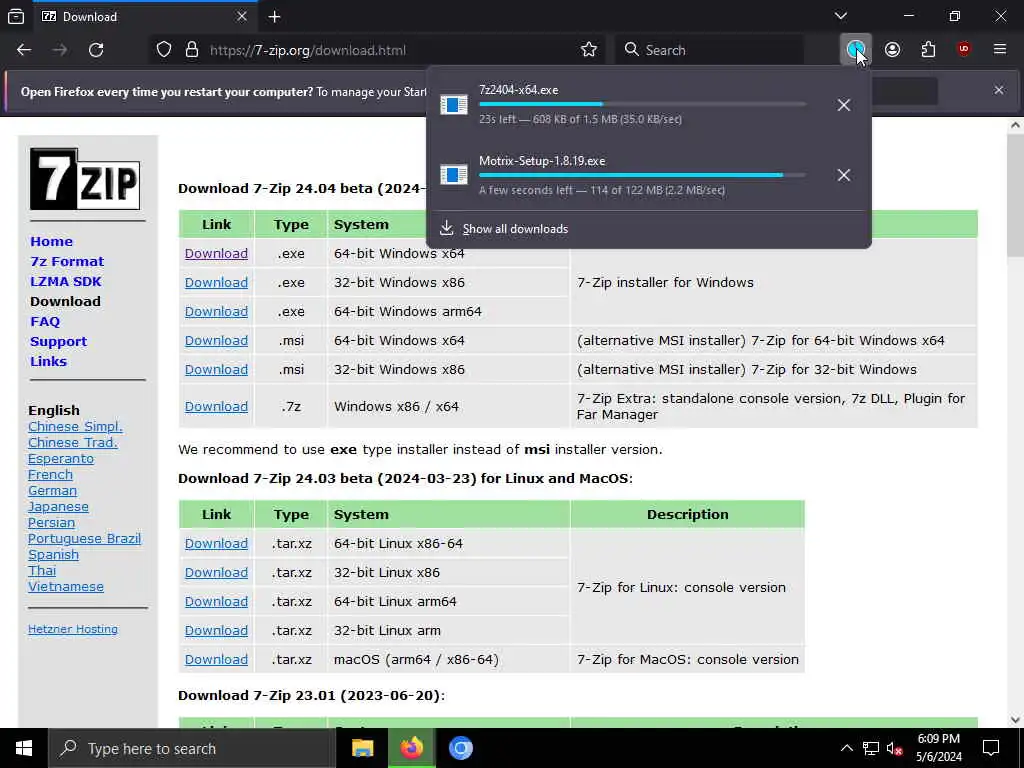Bookmark this page with star icon
The image size is (1024, 768).
588,50
